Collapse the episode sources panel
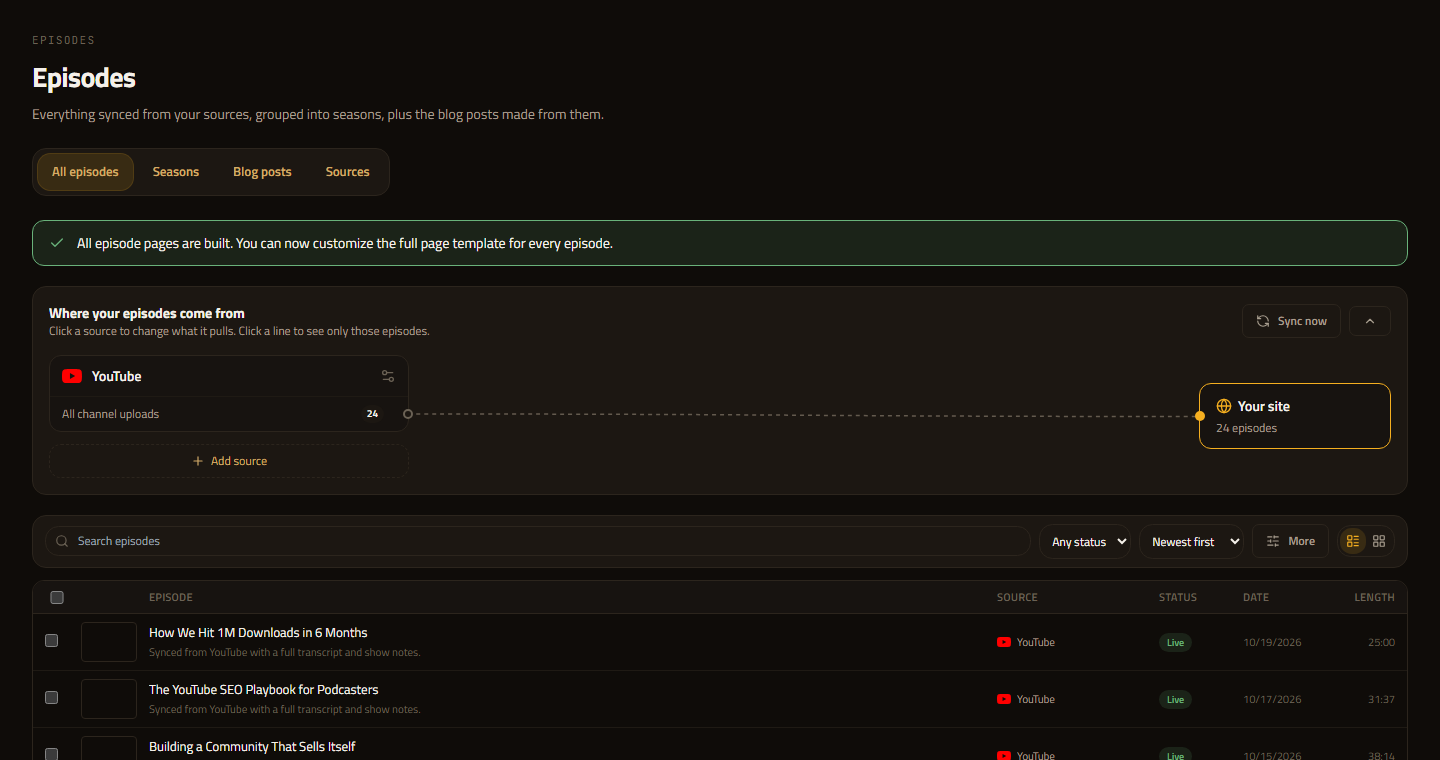 click(1370, 321)
